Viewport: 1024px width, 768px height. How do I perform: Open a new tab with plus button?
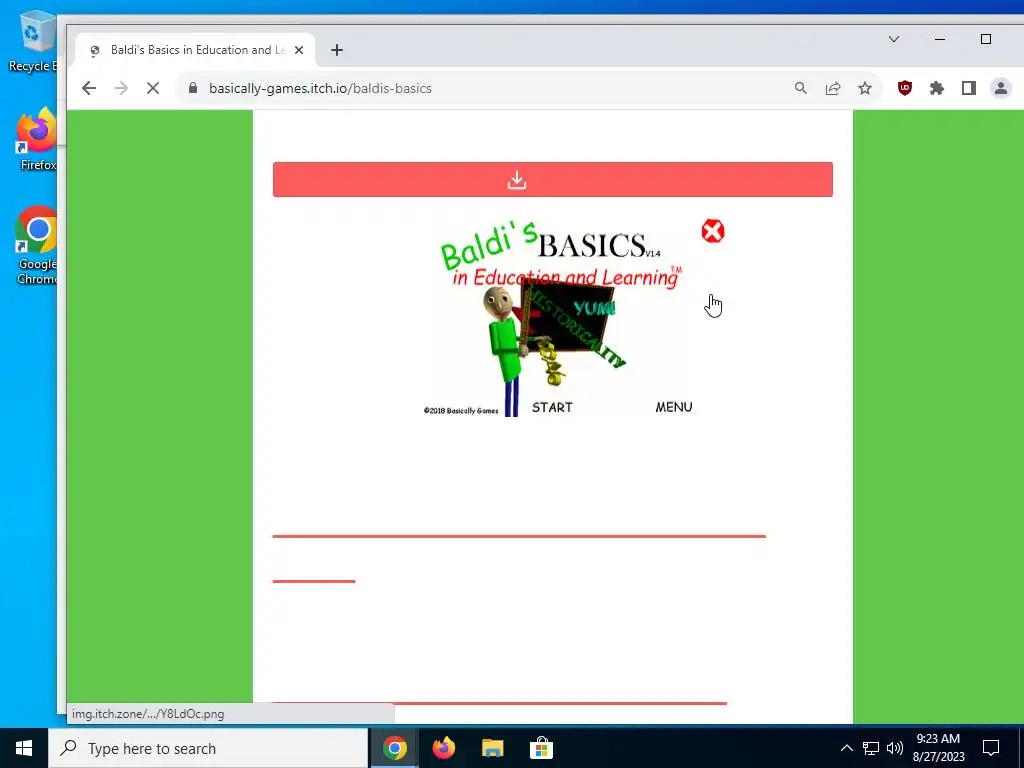coord(337,50)
